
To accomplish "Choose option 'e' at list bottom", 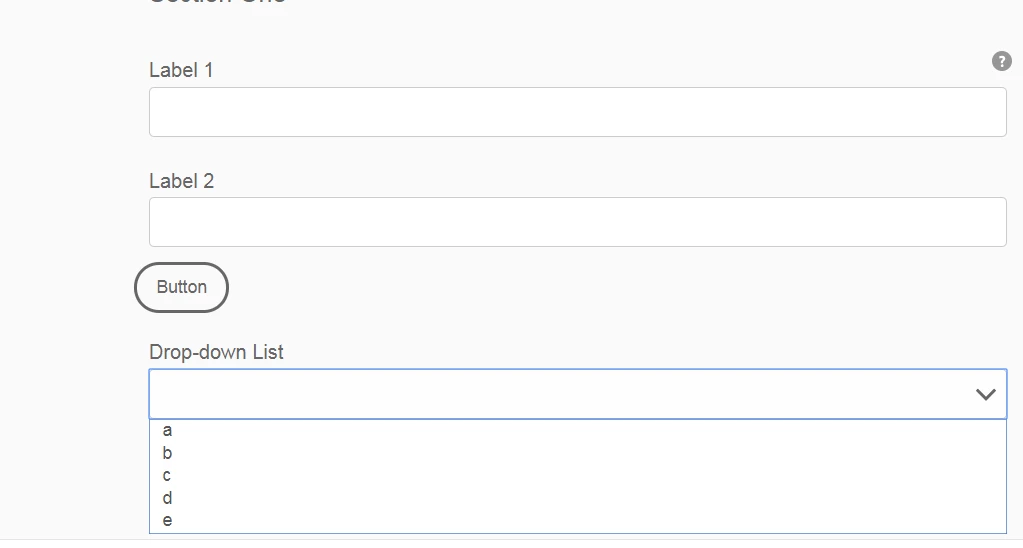I will point(167,520).
